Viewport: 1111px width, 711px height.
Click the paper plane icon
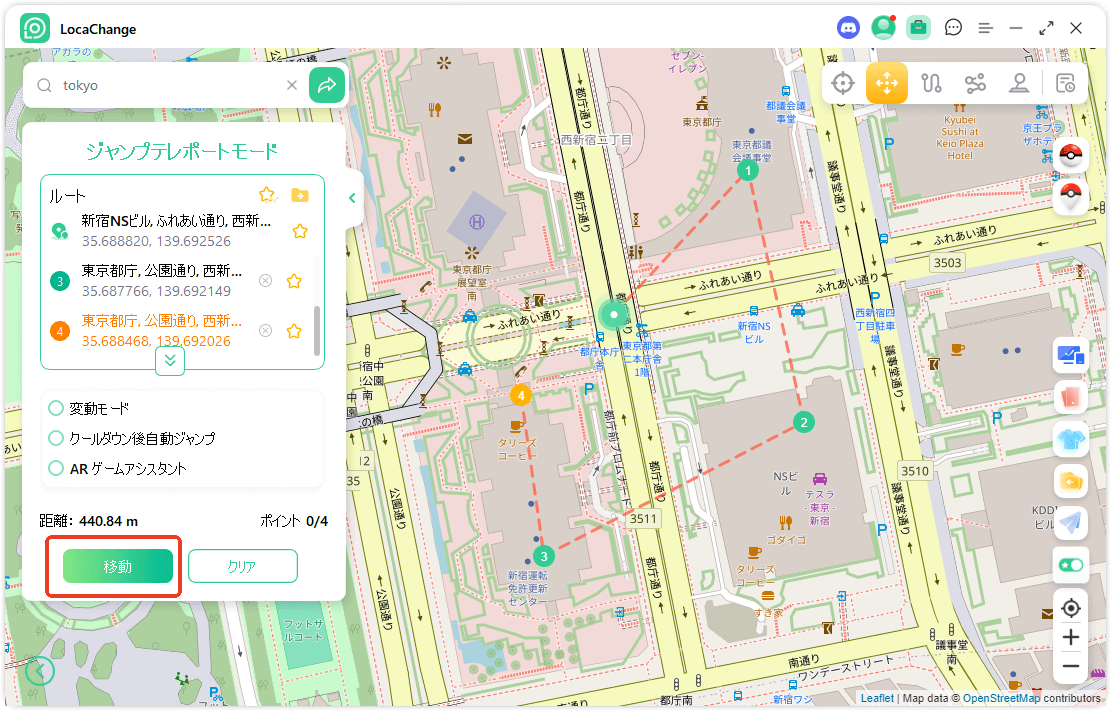pos(1071,523)
